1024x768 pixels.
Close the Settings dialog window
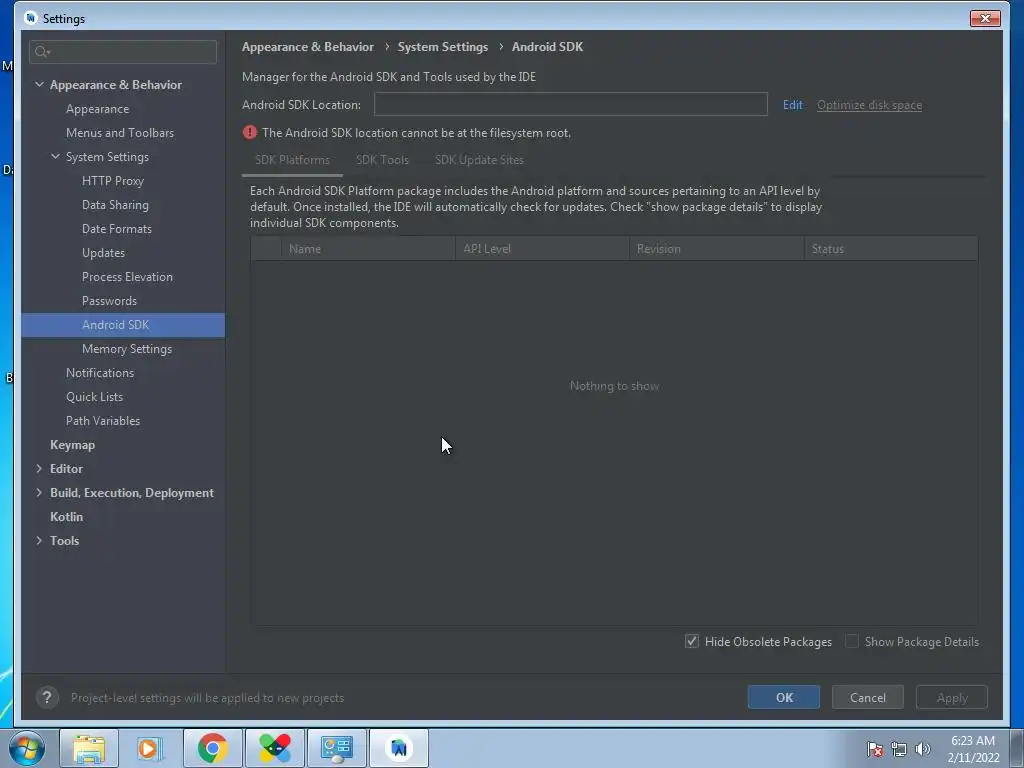(985, 18)
